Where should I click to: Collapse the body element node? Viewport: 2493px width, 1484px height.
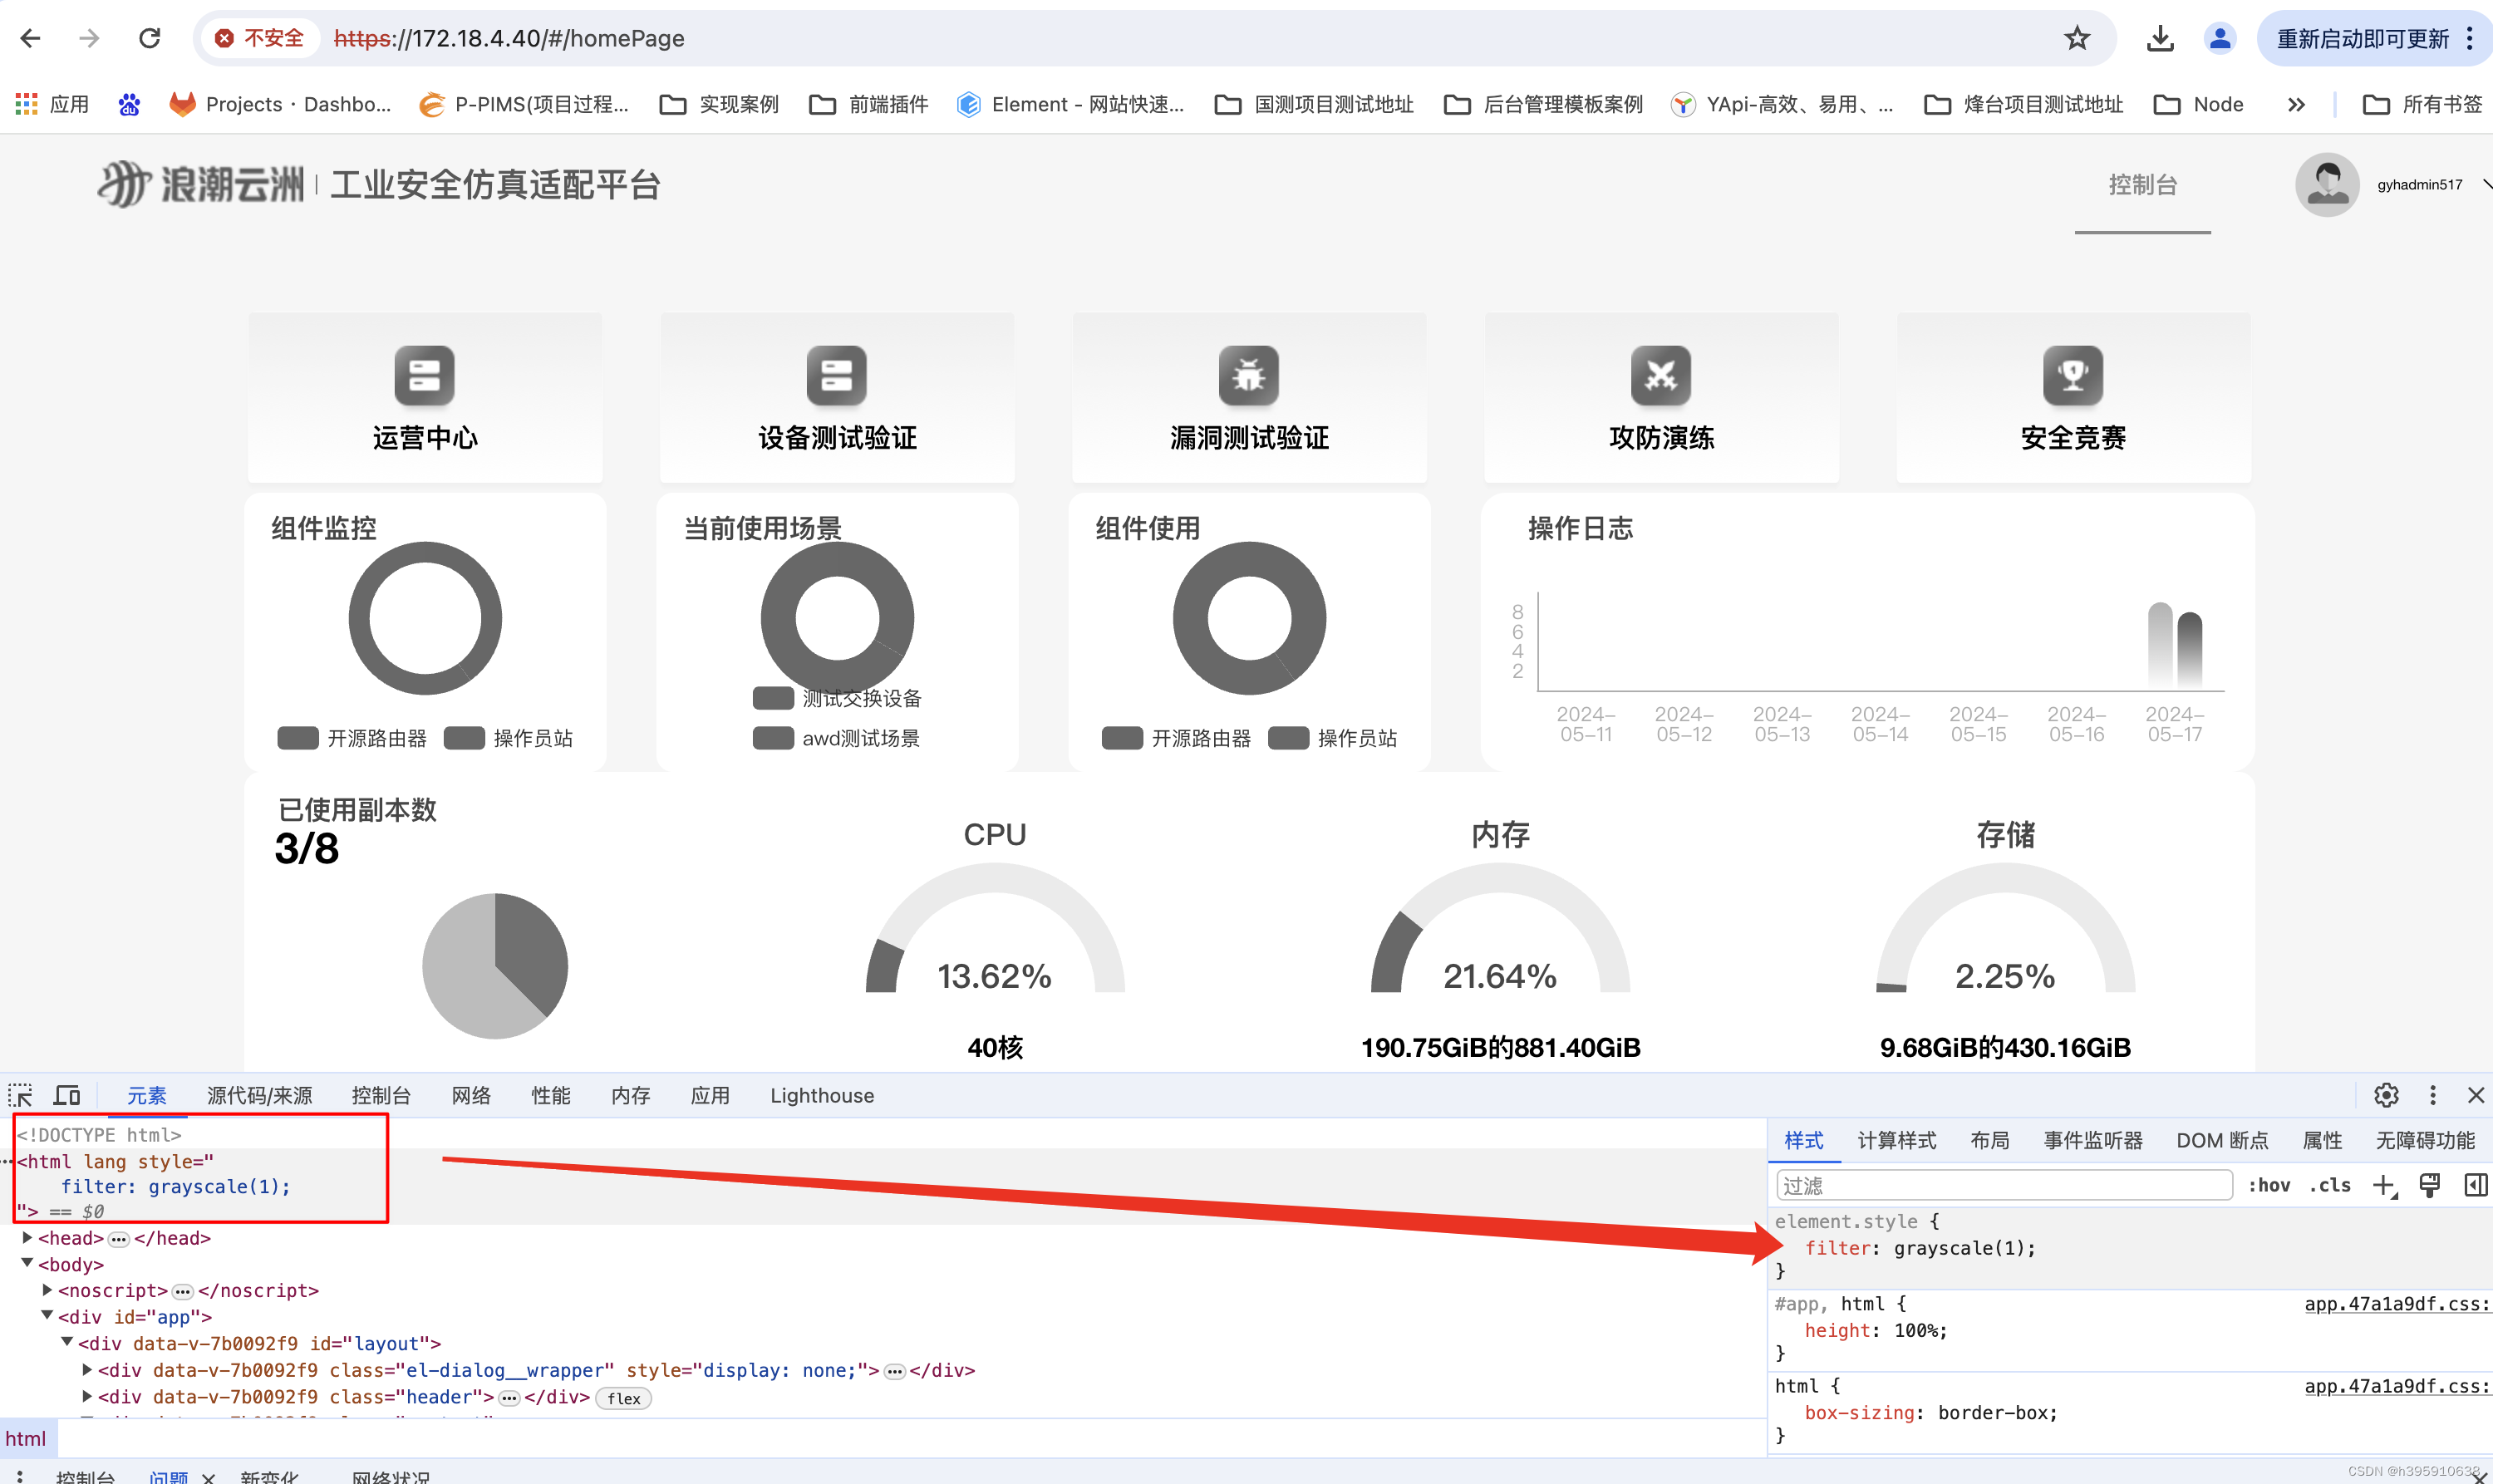[28, 1264]
